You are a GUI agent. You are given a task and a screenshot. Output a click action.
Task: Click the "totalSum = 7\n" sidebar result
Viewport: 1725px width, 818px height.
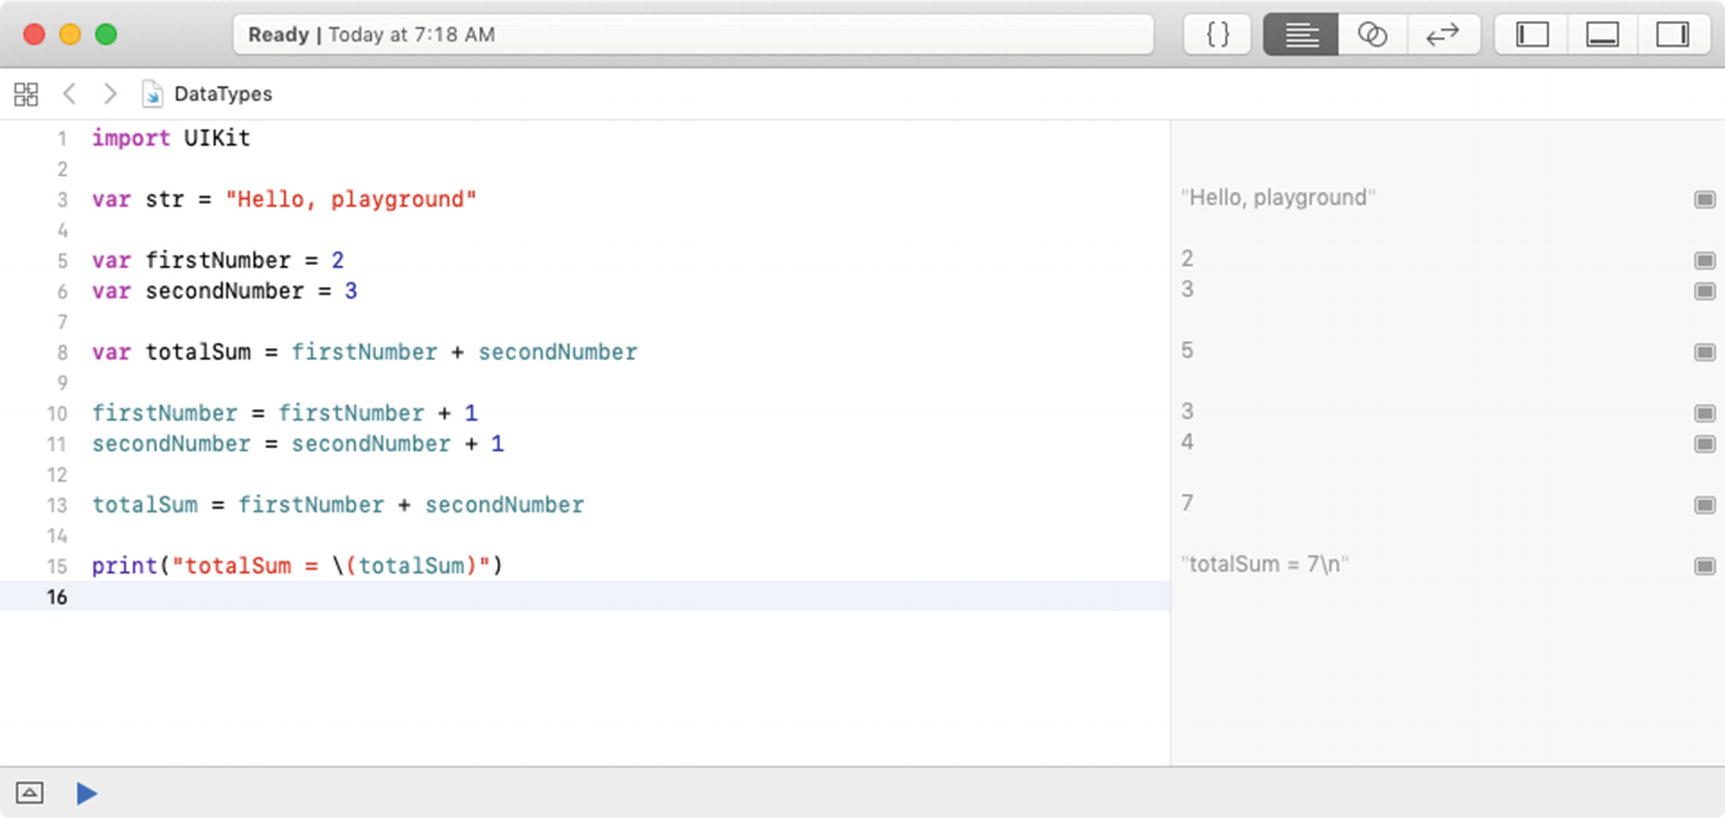(1264, 564)
